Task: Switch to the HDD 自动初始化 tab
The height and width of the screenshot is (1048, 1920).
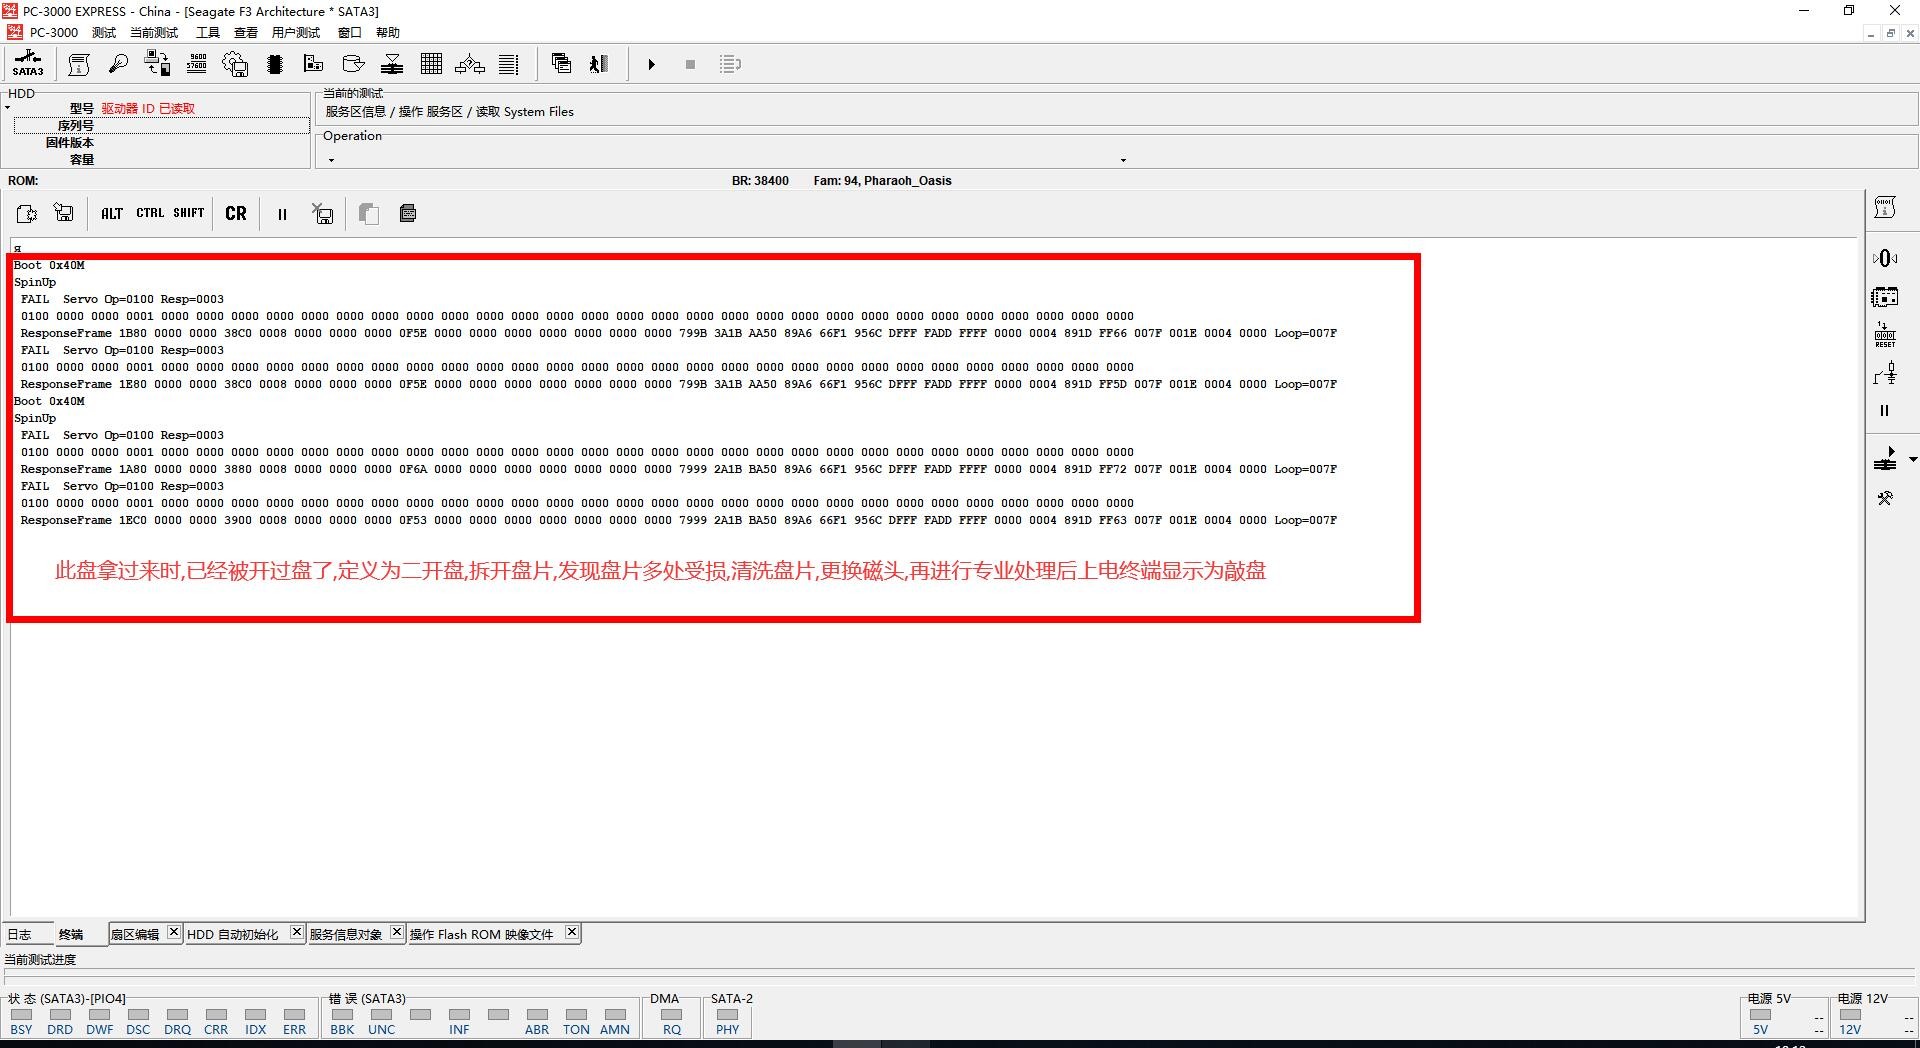Action: [233, 934]
